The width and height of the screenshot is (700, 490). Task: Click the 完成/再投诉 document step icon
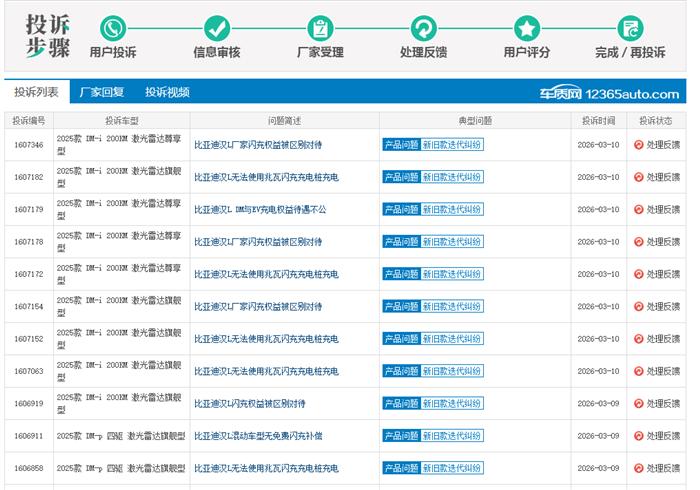coord(630,28)
